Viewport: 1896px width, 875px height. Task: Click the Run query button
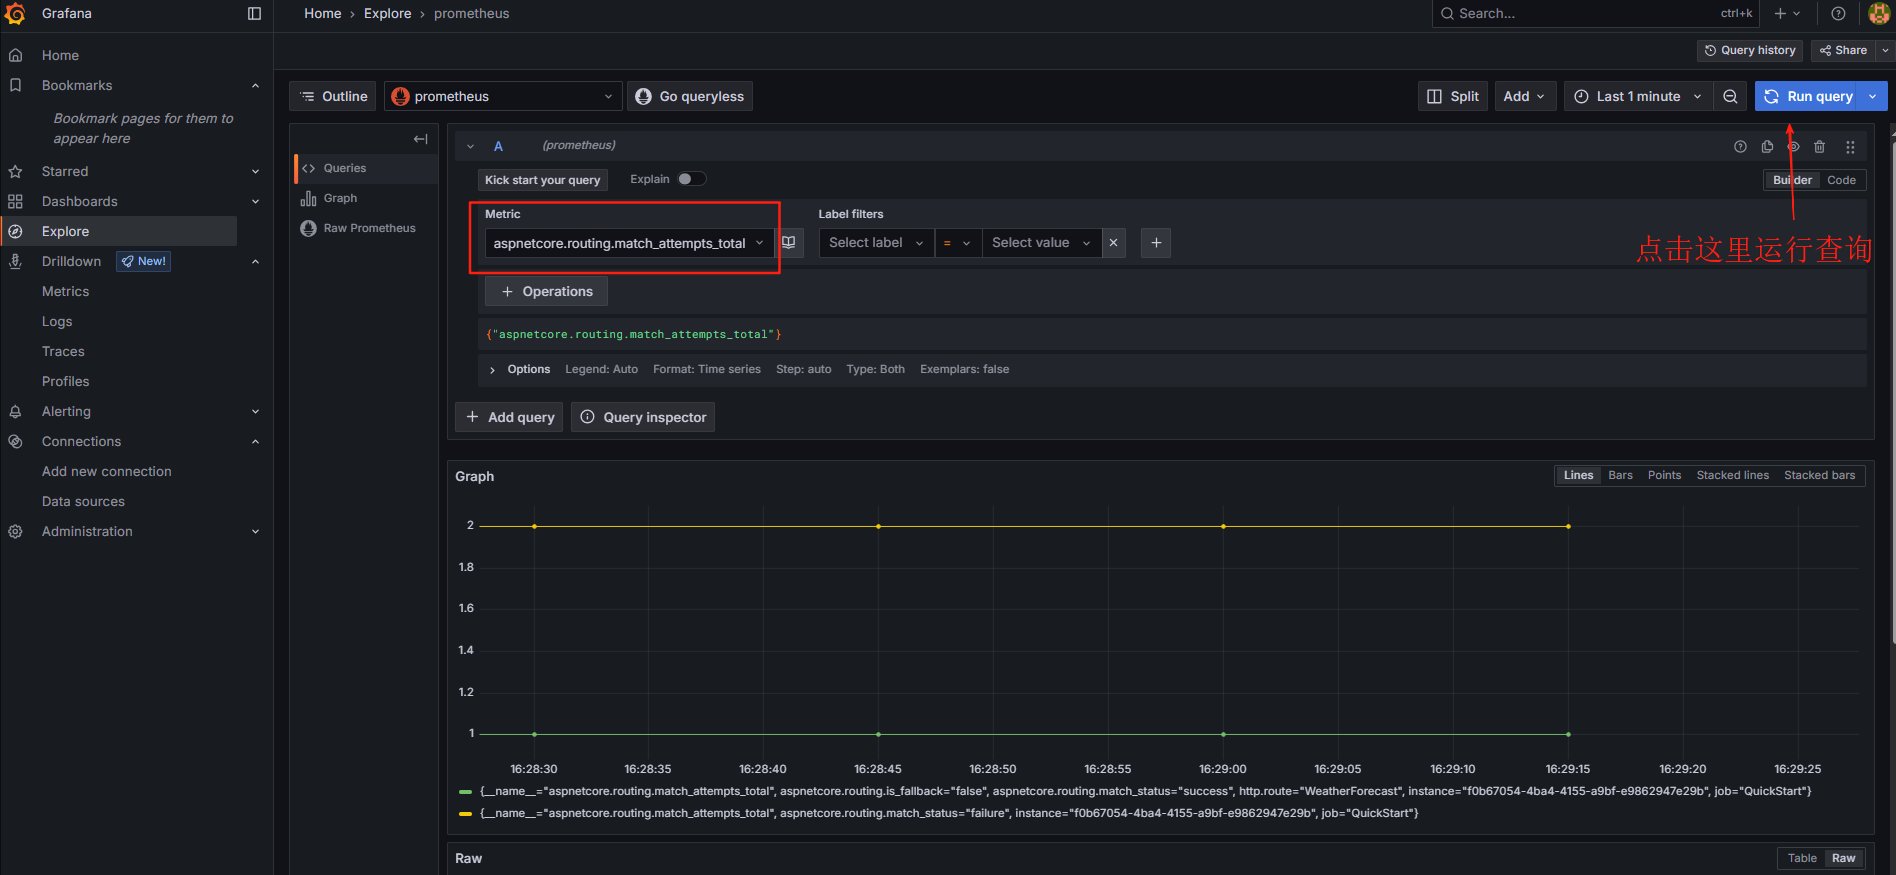[x=1809, y=96]
